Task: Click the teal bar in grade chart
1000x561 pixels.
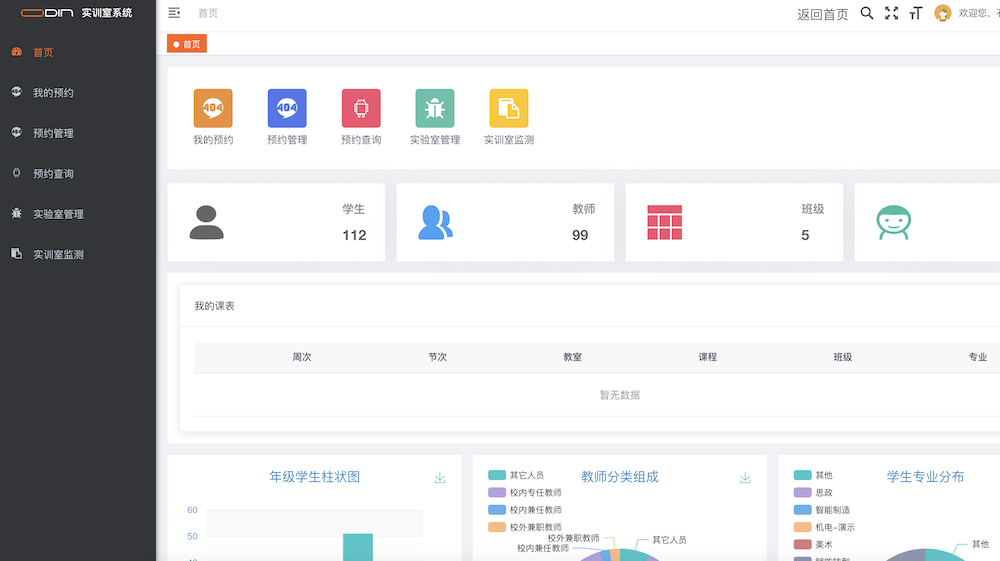Action: (x=358, y=547)
